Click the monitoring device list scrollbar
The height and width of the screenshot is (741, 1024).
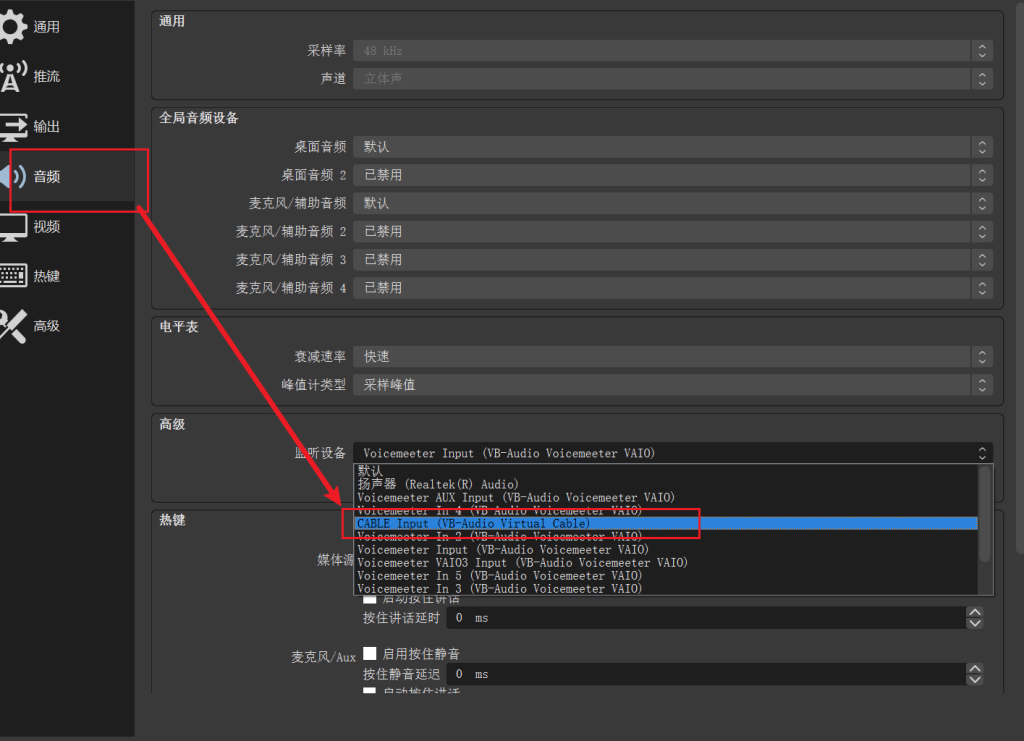click(x=985, y=514)
